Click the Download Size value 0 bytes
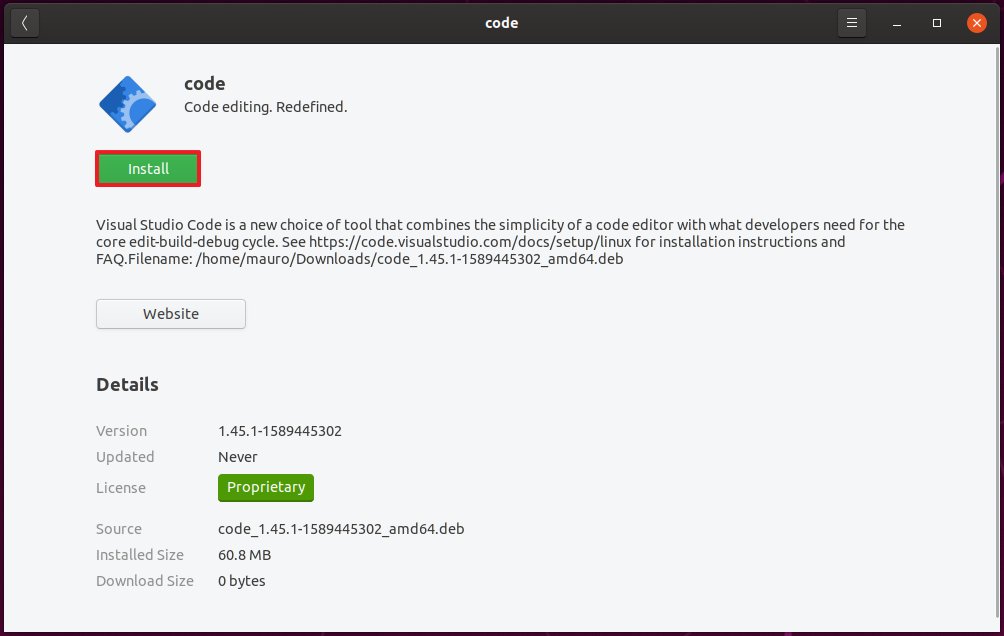This screenshot has width=1004, height=636. pyautogui.click(x=242, y=581)
